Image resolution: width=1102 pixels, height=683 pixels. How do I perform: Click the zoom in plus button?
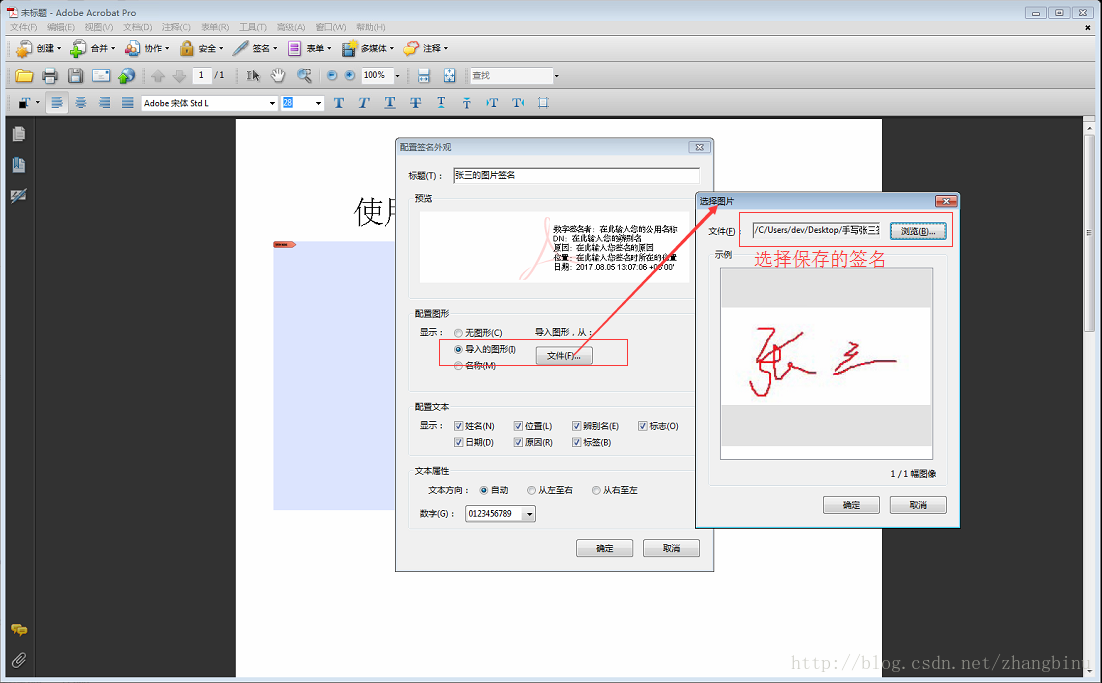click(349, 75)
